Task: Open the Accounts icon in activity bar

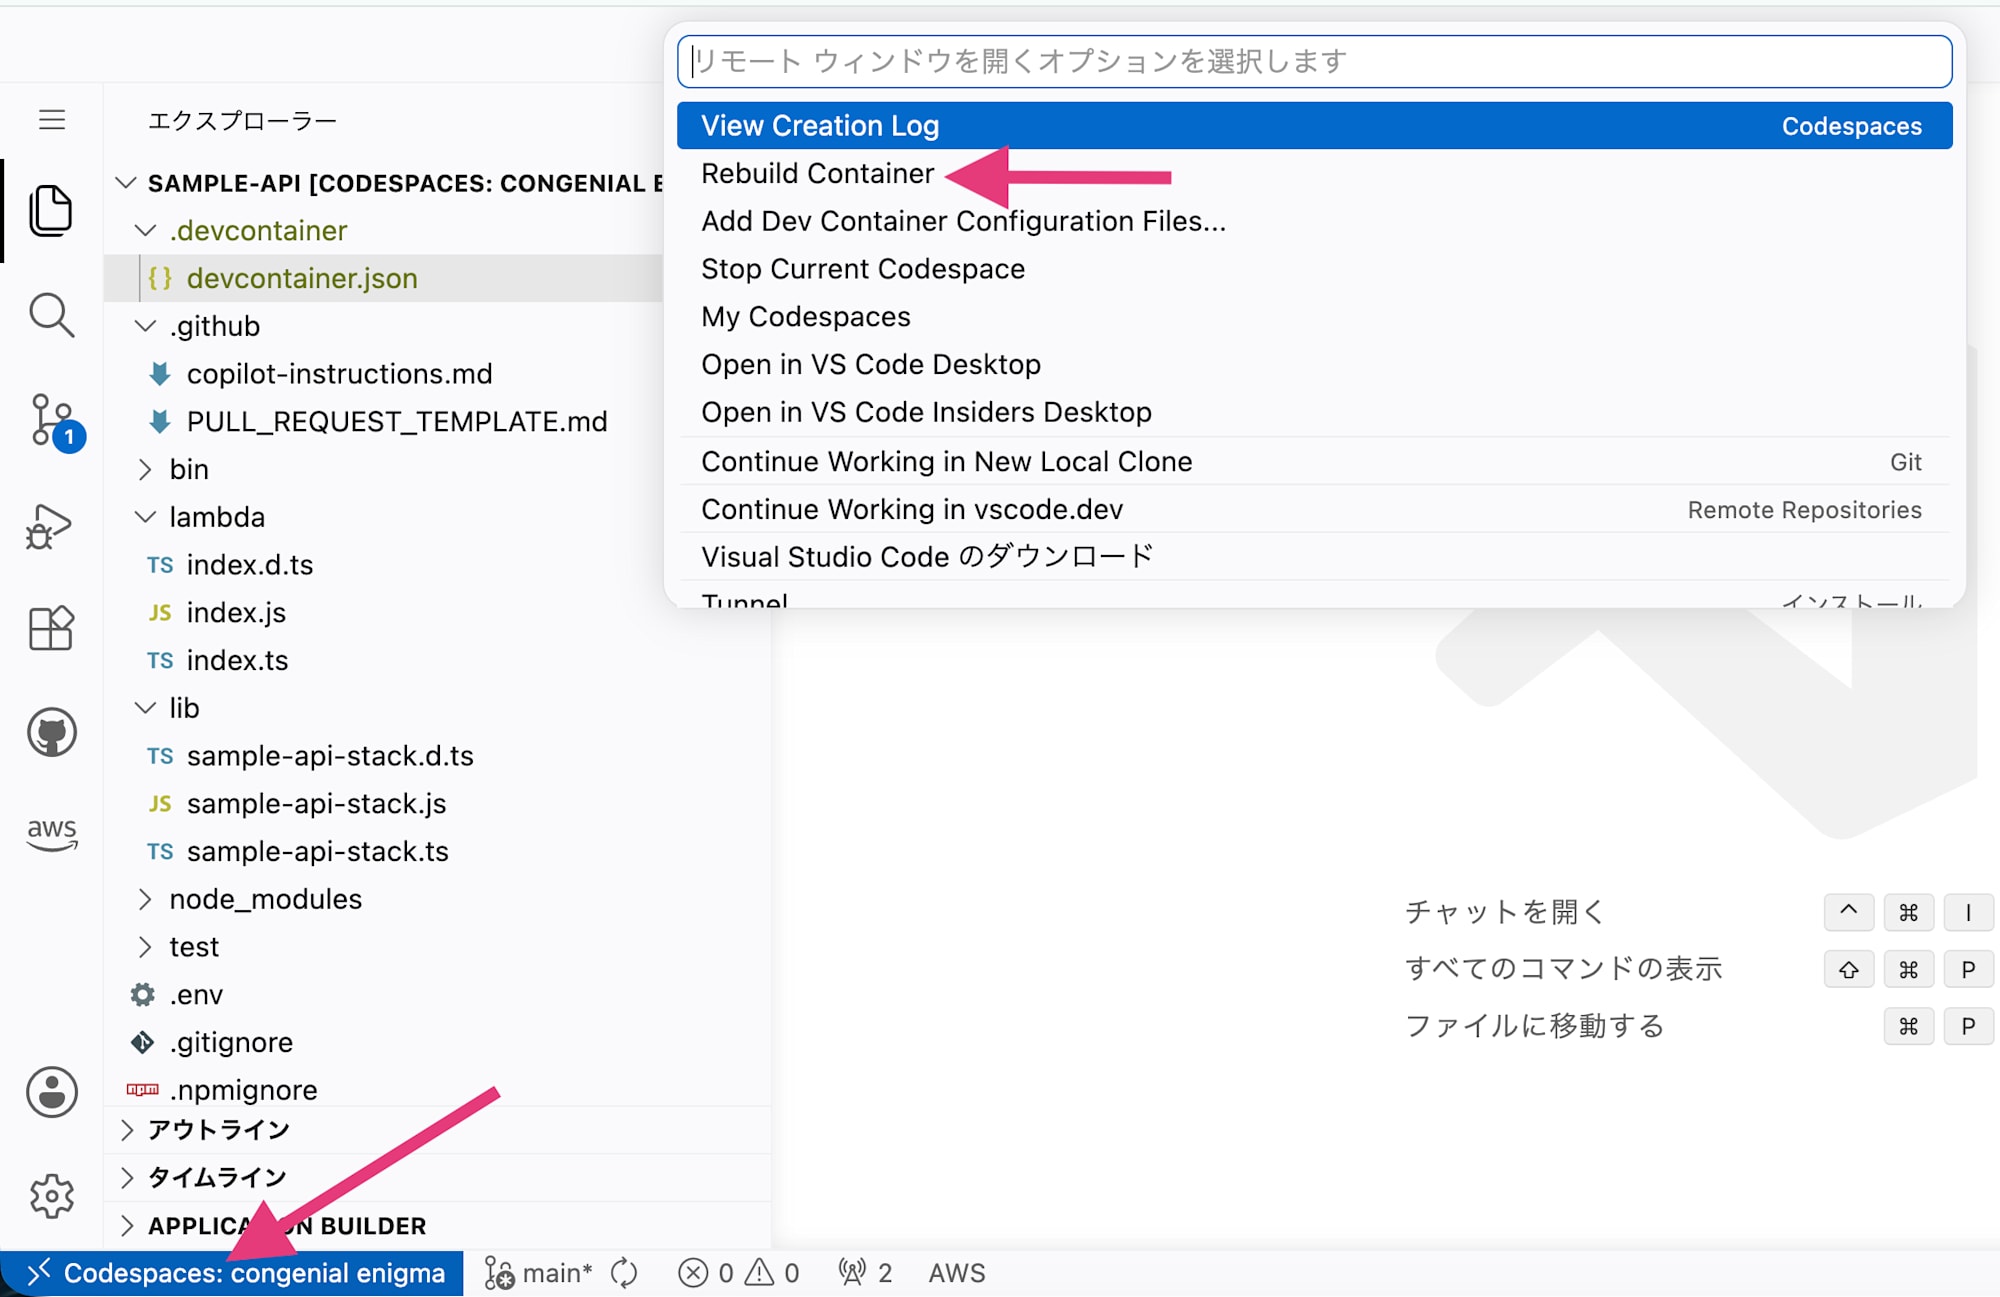Action: pos(52,1091)
